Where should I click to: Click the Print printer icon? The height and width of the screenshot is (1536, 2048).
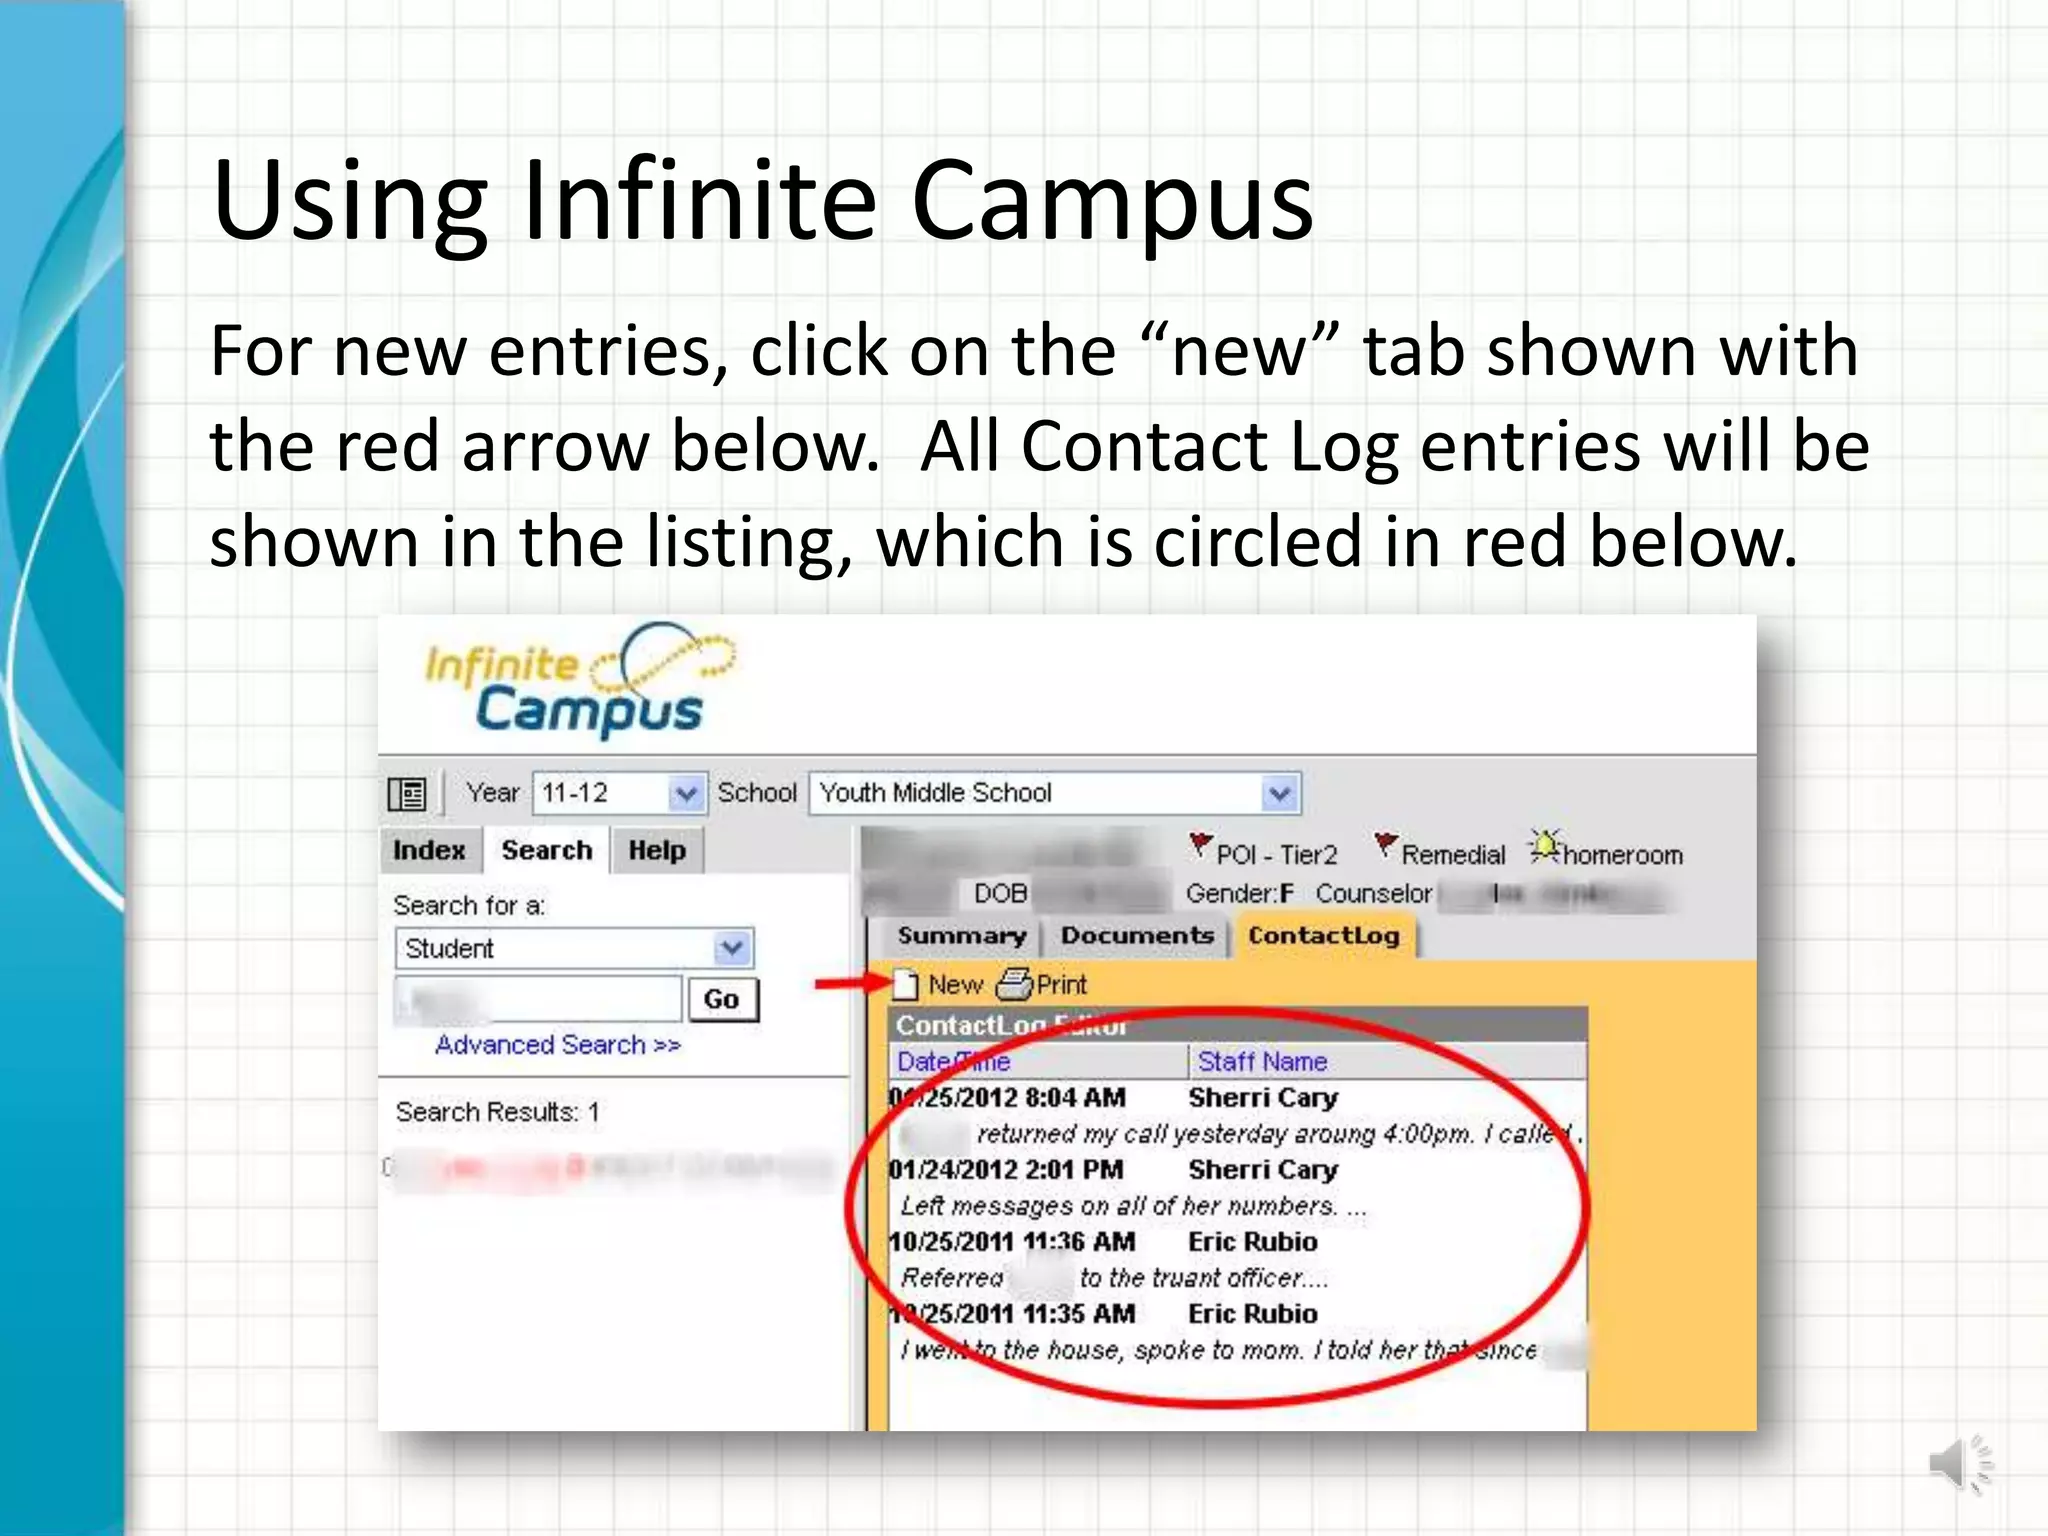point(1014,984)
